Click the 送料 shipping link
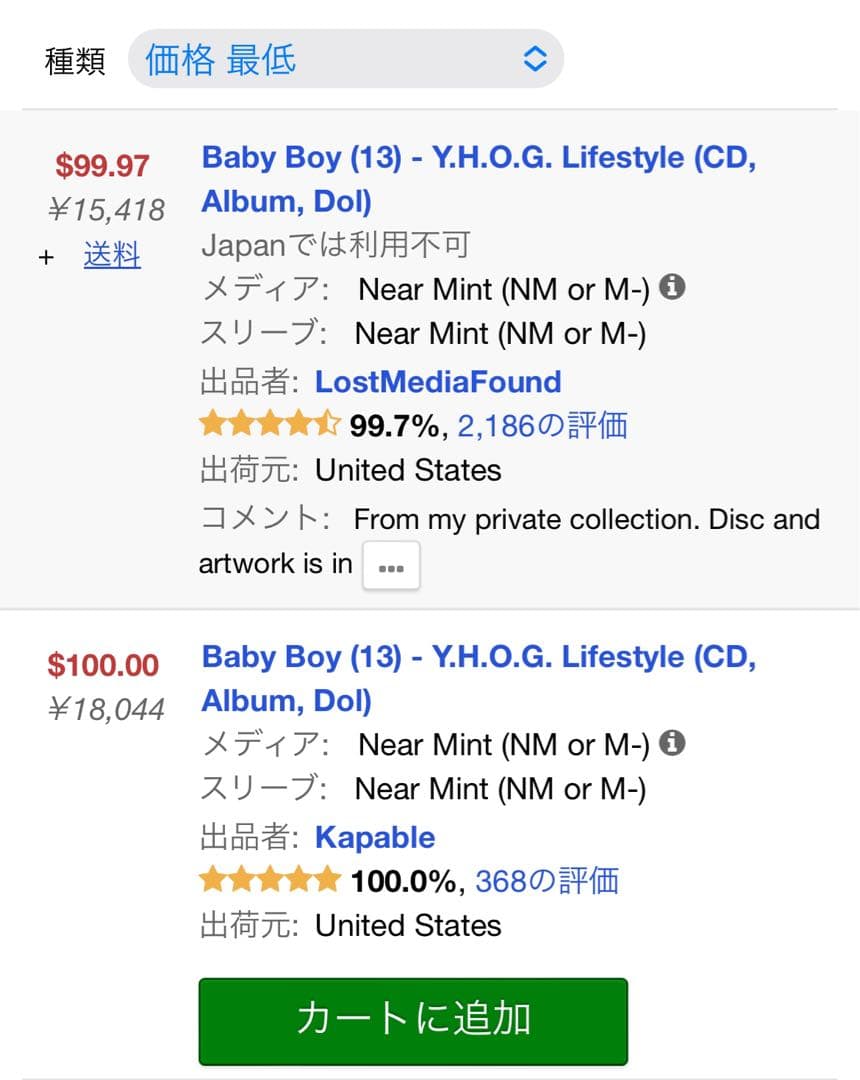The image size is (860, 1080). coord(112,256)
